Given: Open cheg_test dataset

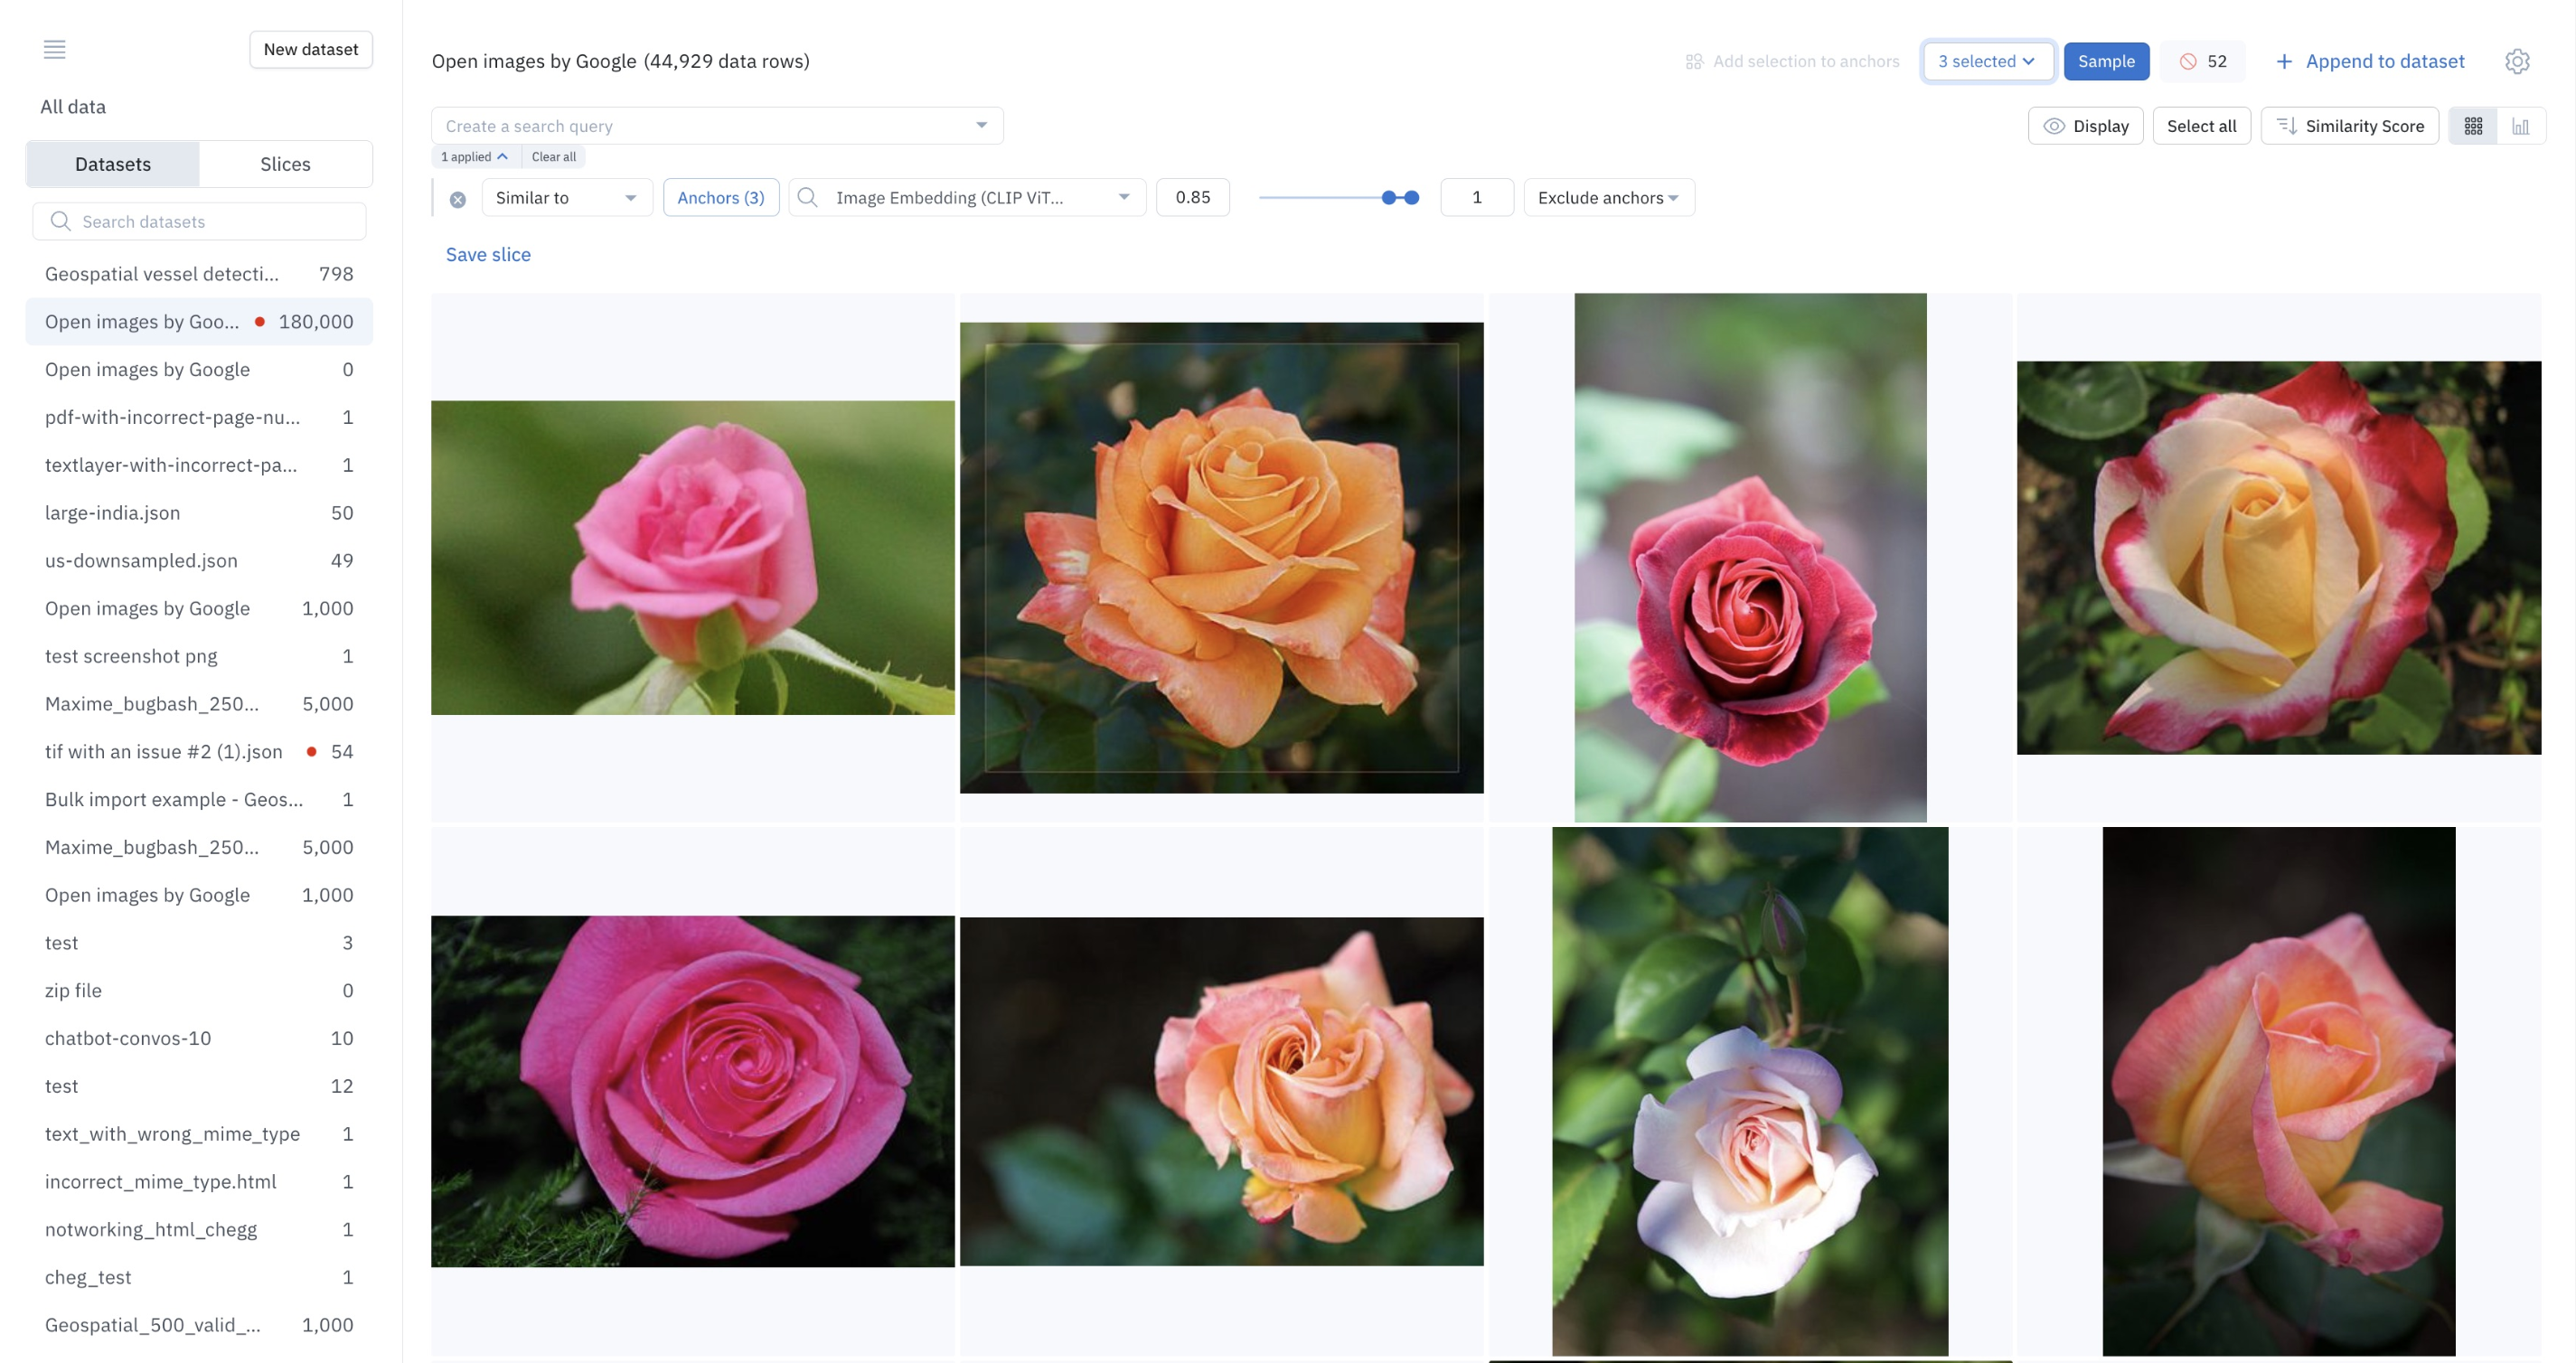Looking at the screenshot, I should pyautogui.click(x=199, y=1277).
